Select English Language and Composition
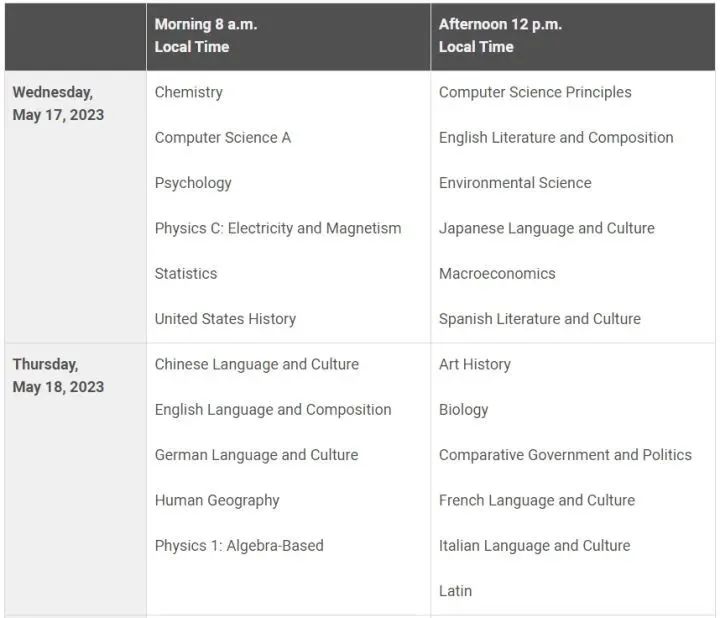720x618 pixels. (273, 409)
